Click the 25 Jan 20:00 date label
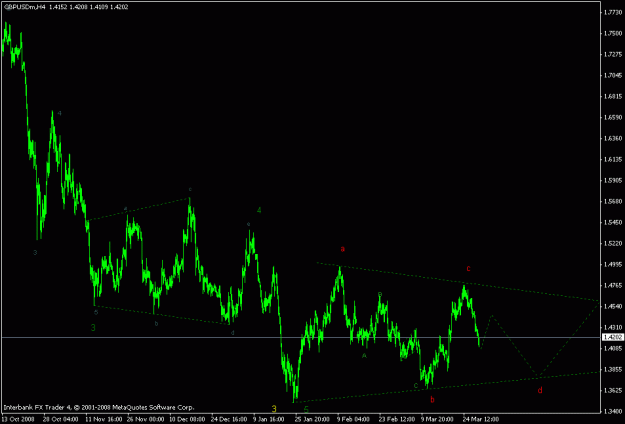625x424 pixels. tap(313, 419)
